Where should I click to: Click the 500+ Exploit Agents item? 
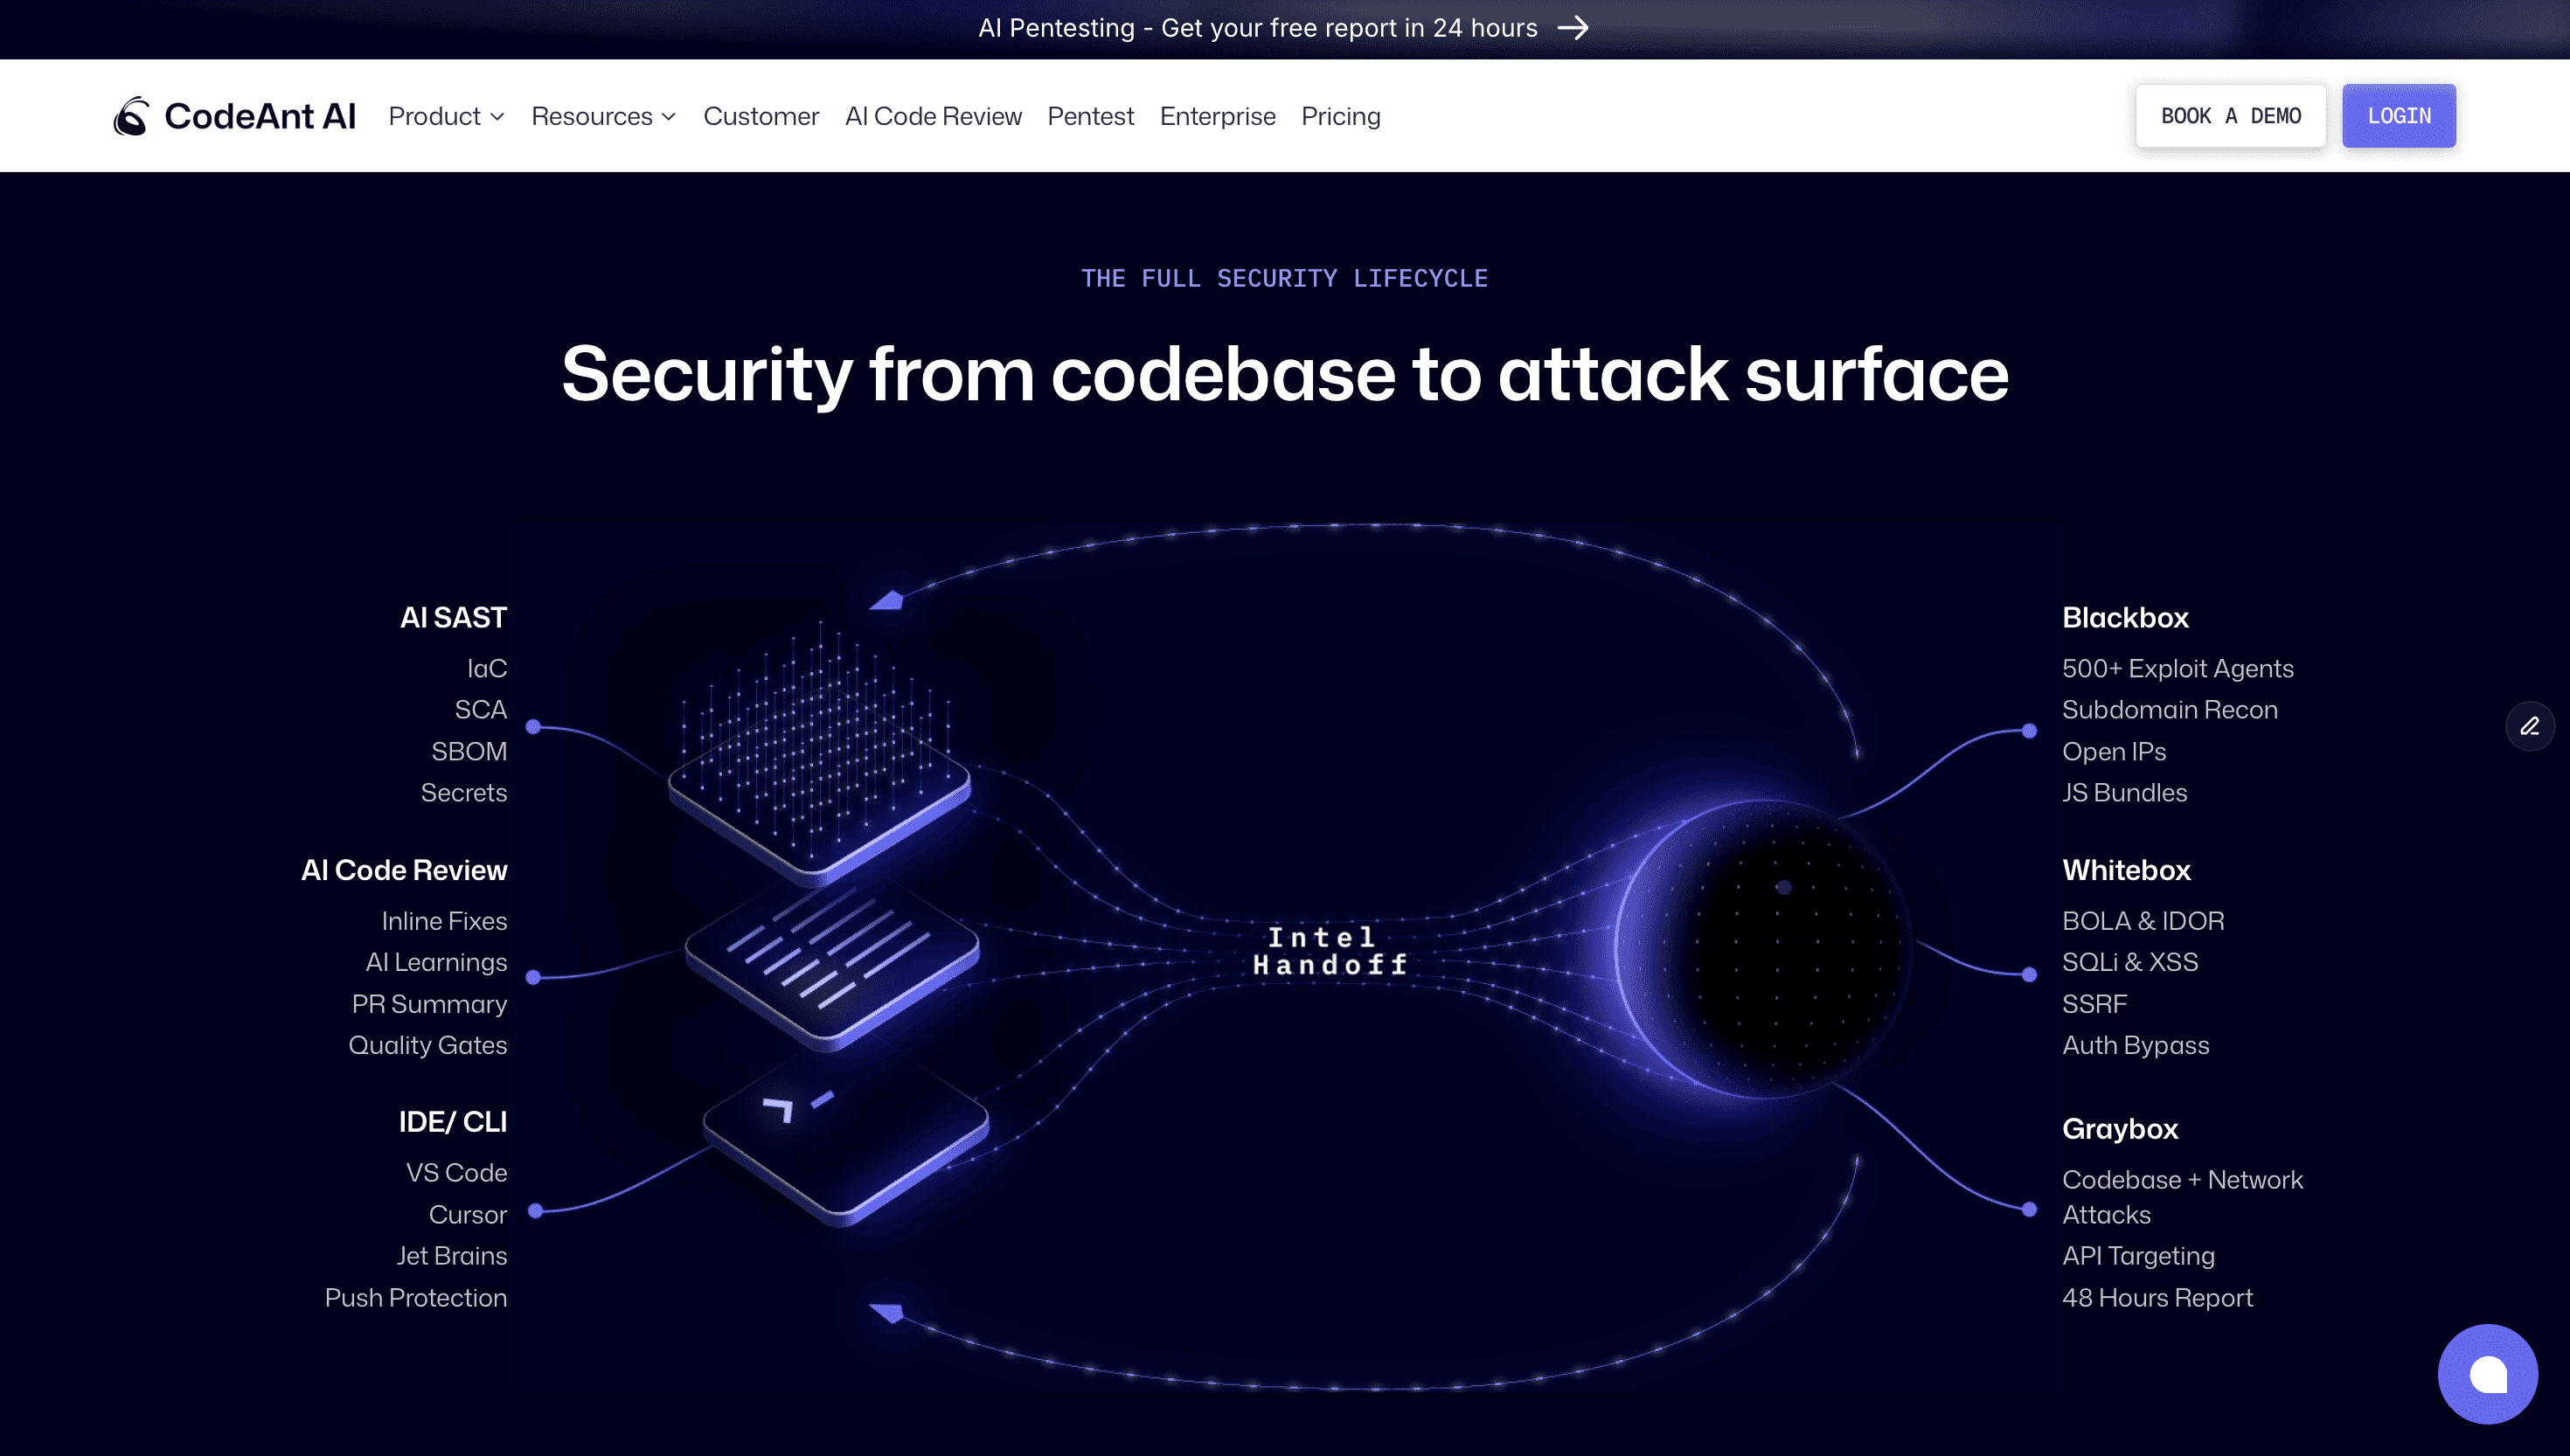pyautogui.click(x=2177, y=668)
